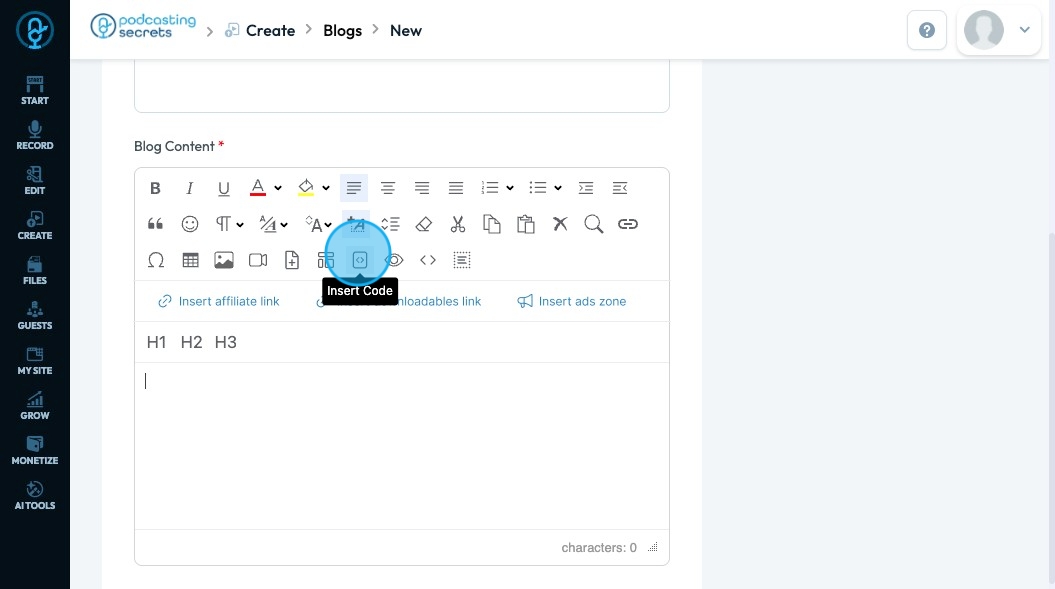Open bullet list style dropdown
The image size is (1055, 589).
(558, 188)
